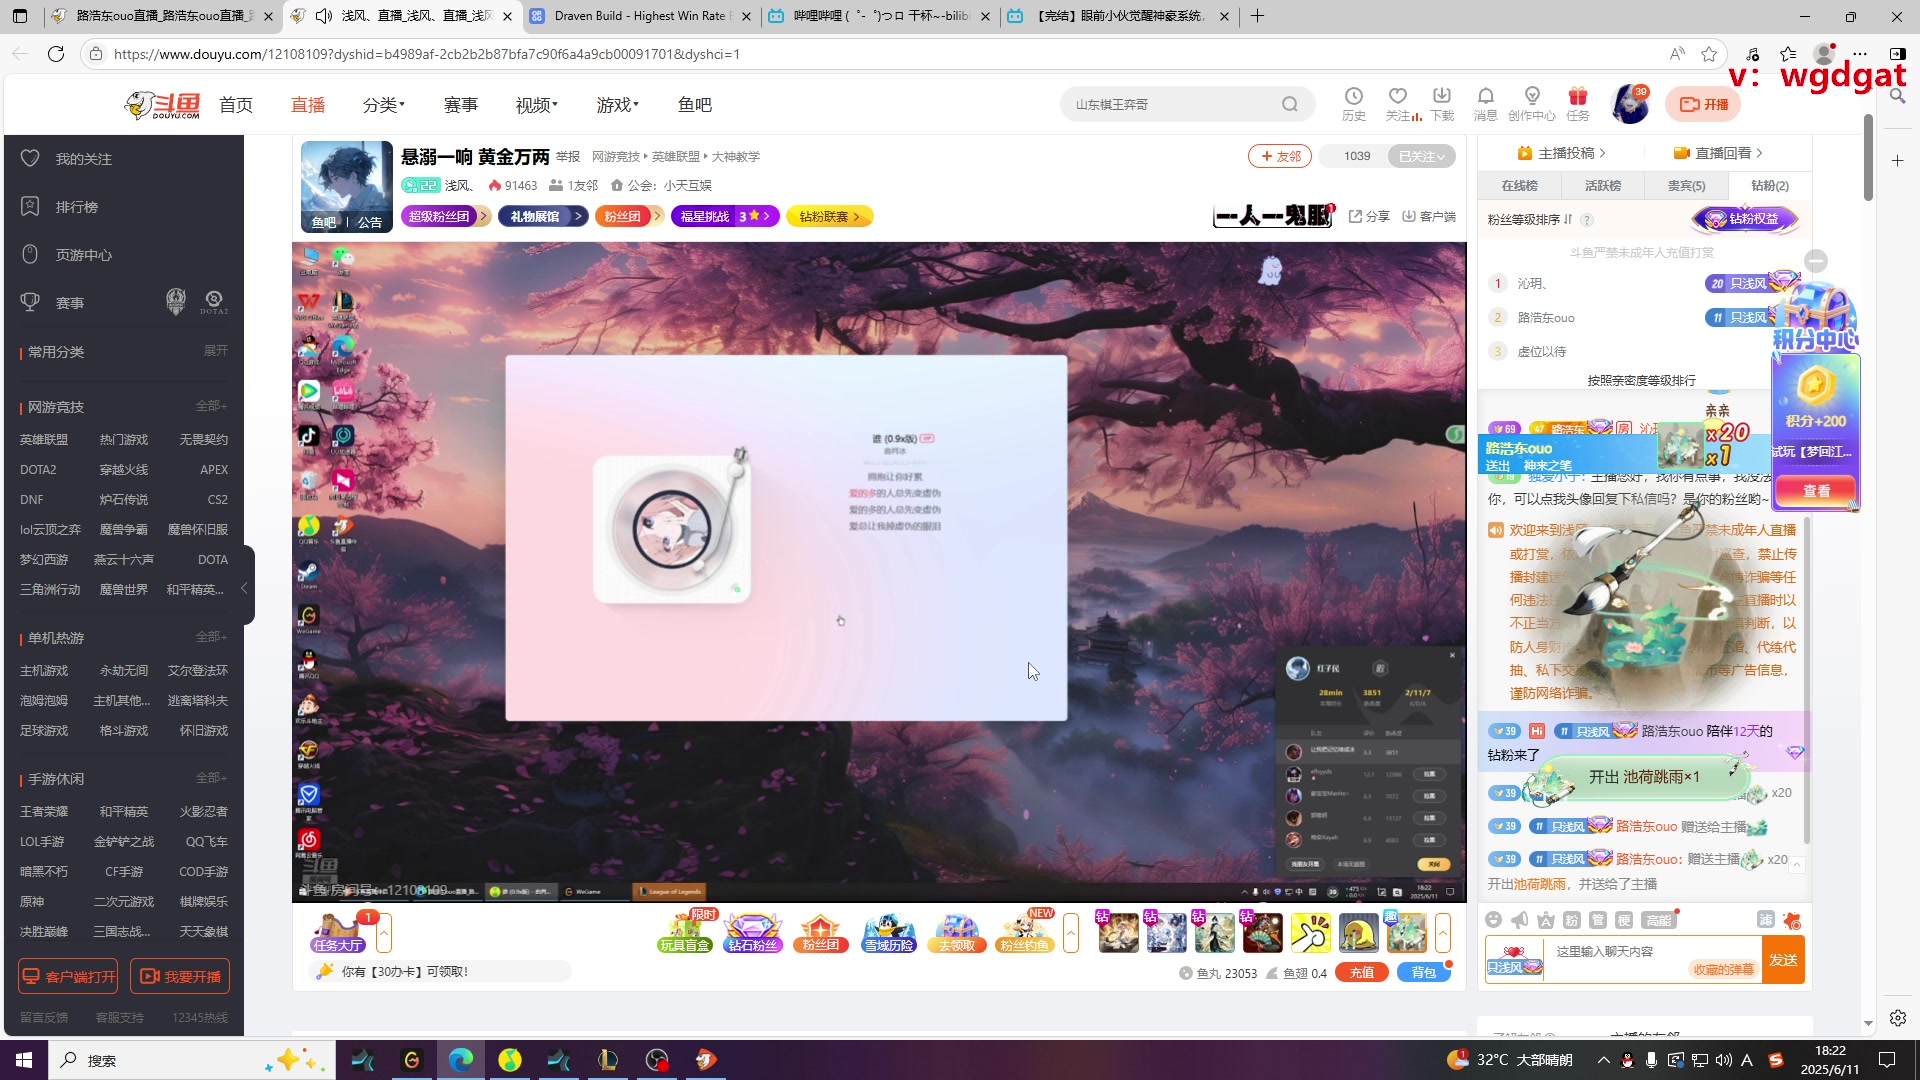This screenshot has height=1080, width=1920.
Task: Click the 钻粉权益 badge button
Action: click(x=1745, y=219)
